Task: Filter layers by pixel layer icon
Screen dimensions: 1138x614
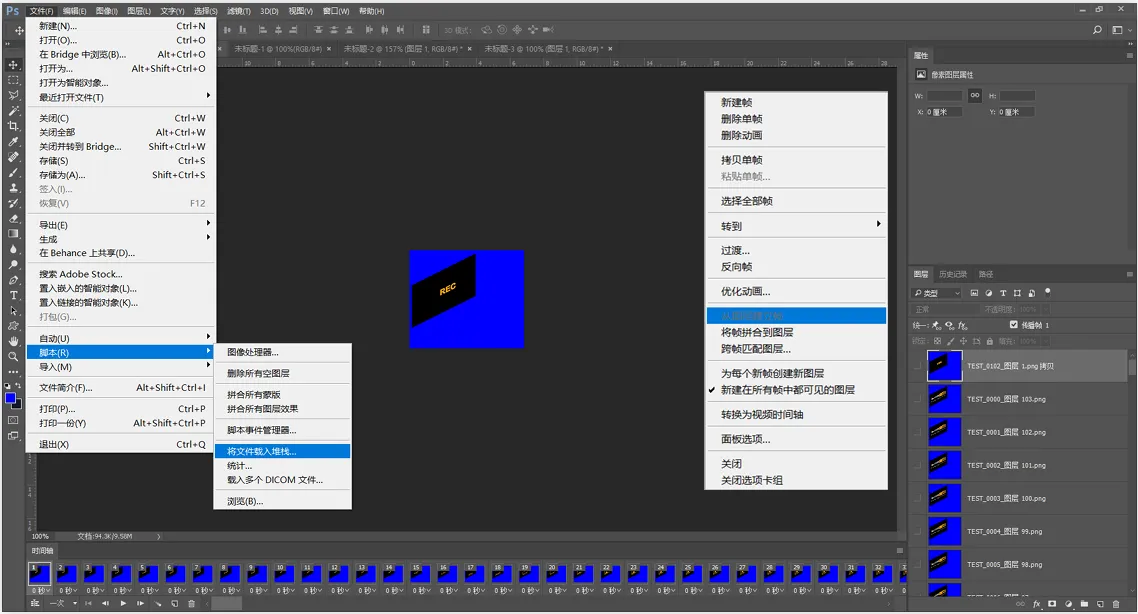Action: [x=974, y=293]
